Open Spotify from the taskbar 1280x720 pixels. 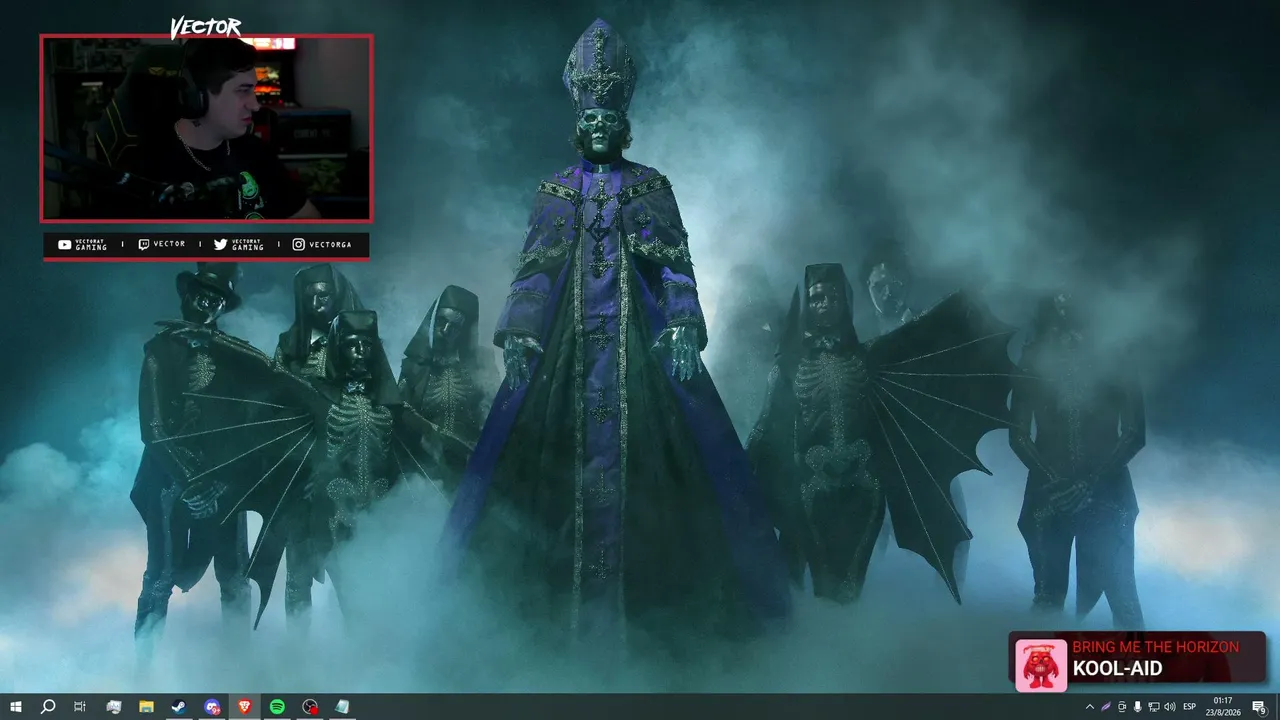[278, 707]
